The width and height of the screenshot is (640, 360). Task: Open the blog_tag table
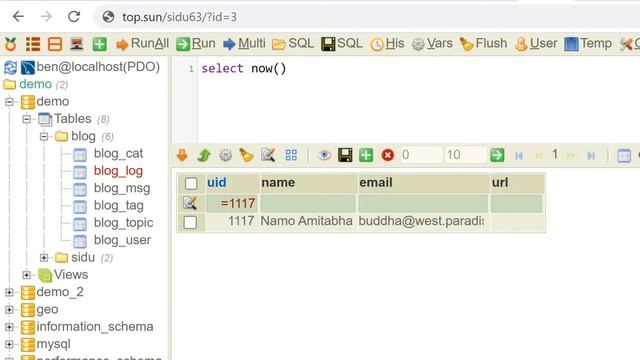point(119,205)
